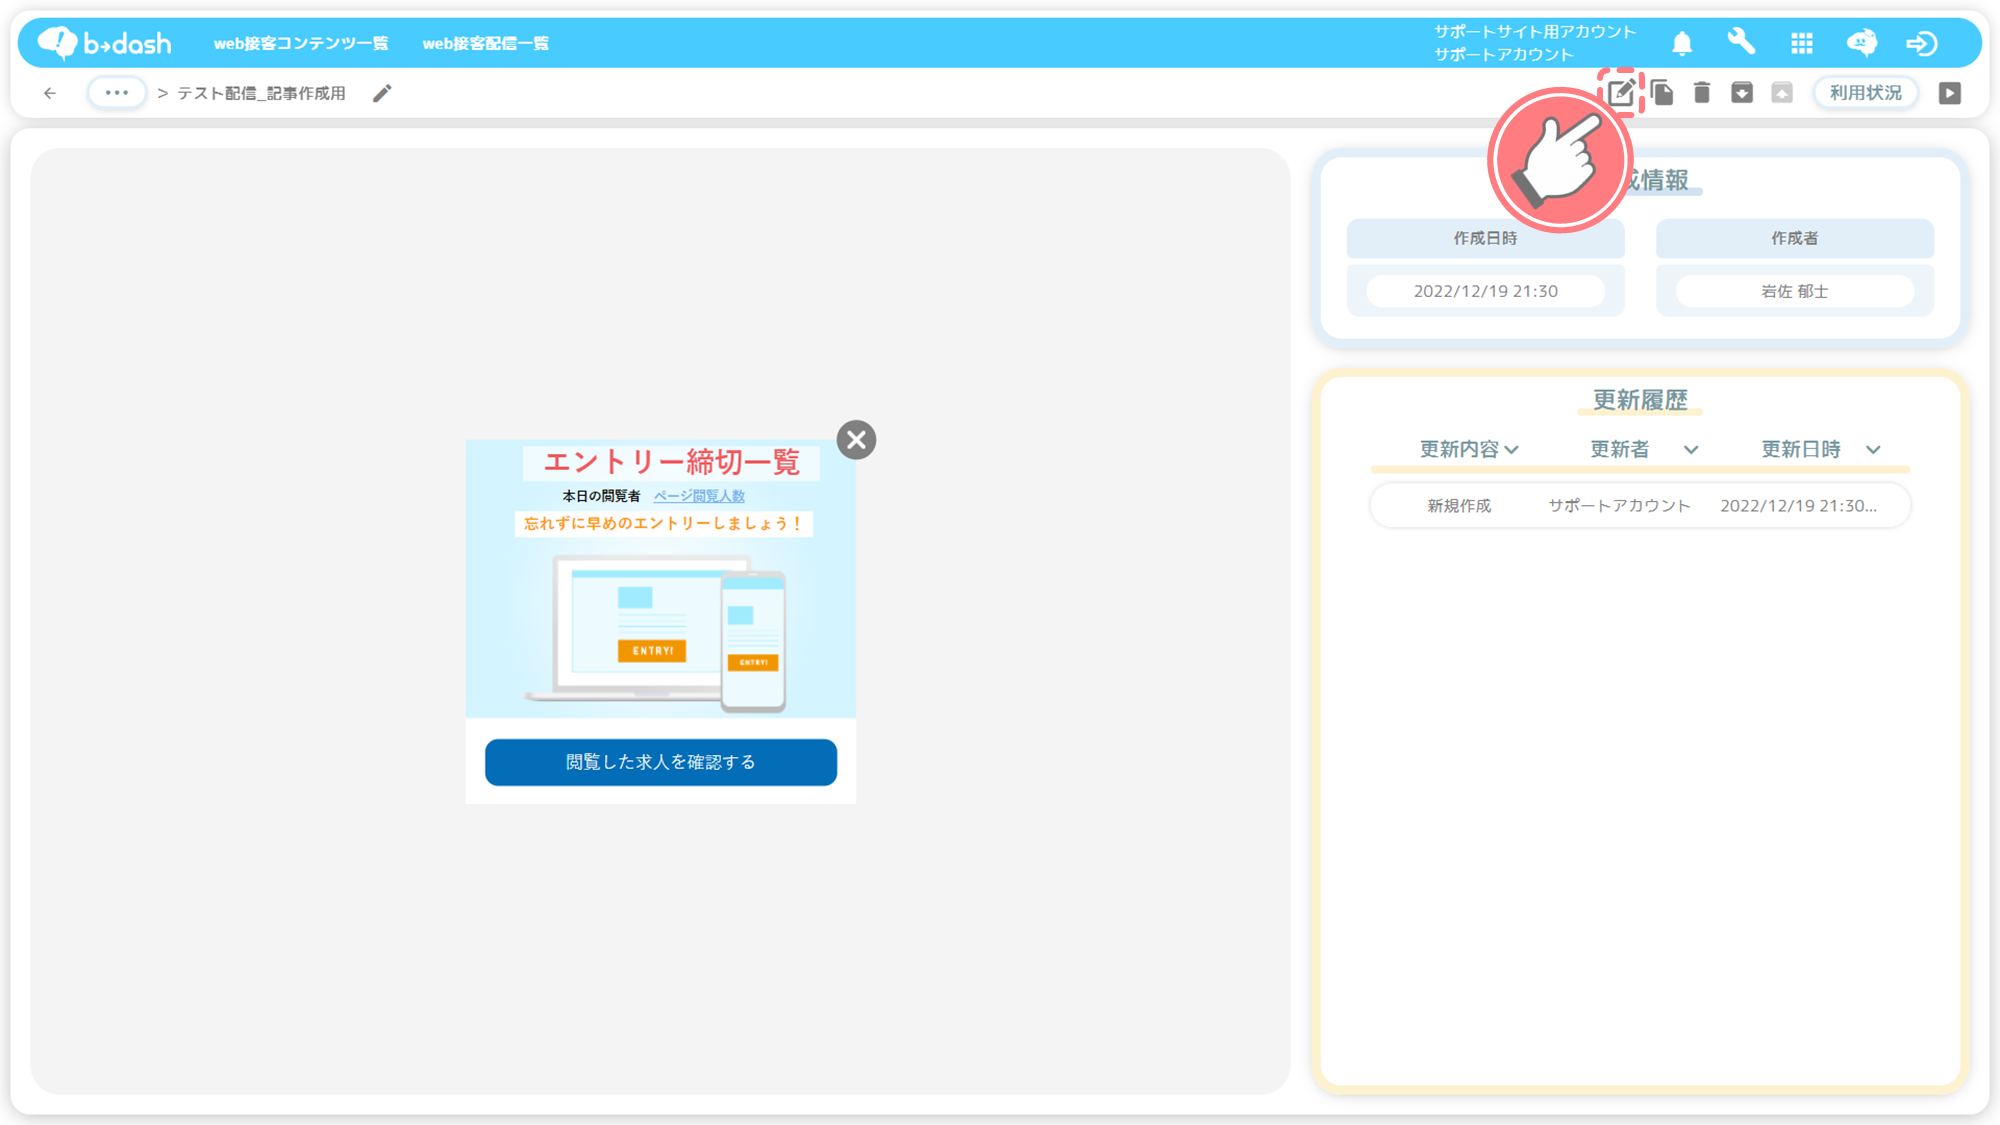Click 2022/12/19 21:30... in the history row
The image size is (2000, 1125).
(x=1798, y=506)
